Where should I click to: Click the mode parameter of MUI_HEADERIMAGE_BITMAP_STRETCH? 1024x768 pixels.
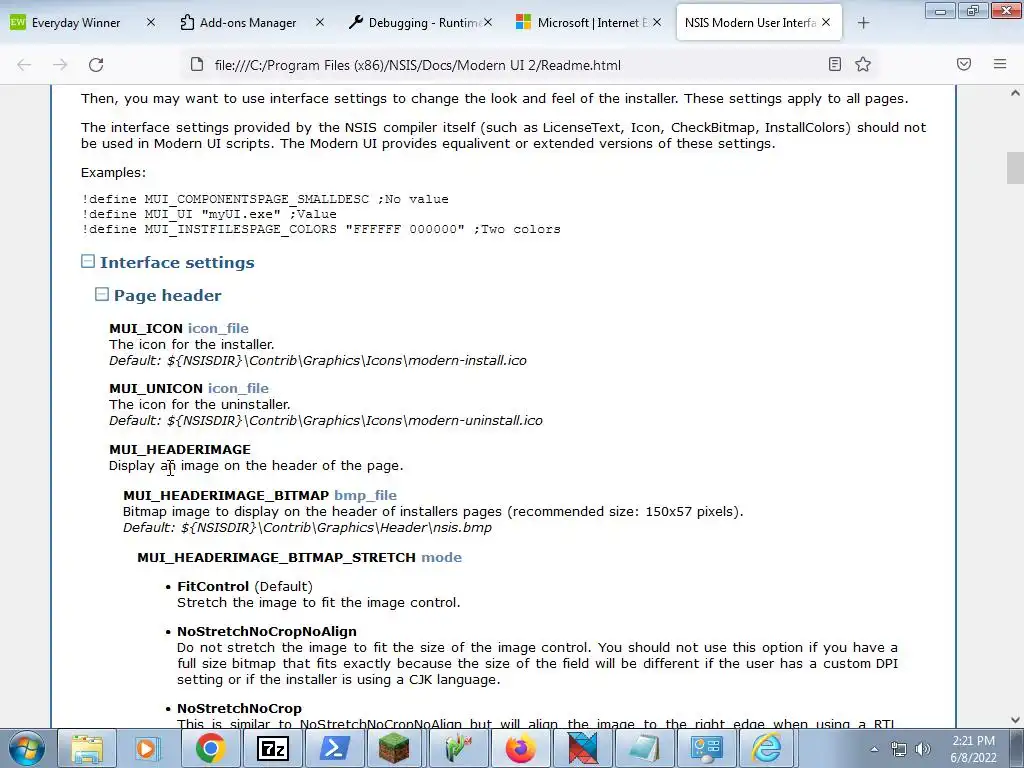[x=441, y=557]
